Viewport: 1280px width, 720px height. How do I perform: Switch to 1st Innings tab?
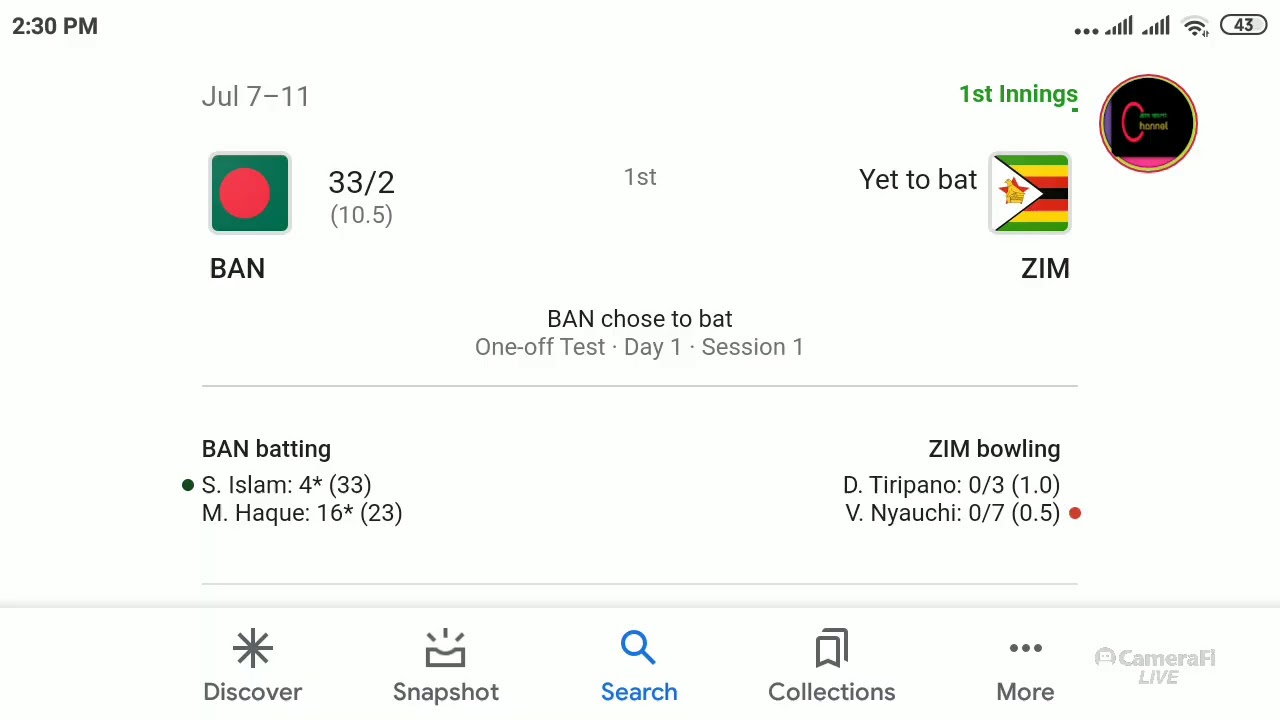pos(1018,94)
